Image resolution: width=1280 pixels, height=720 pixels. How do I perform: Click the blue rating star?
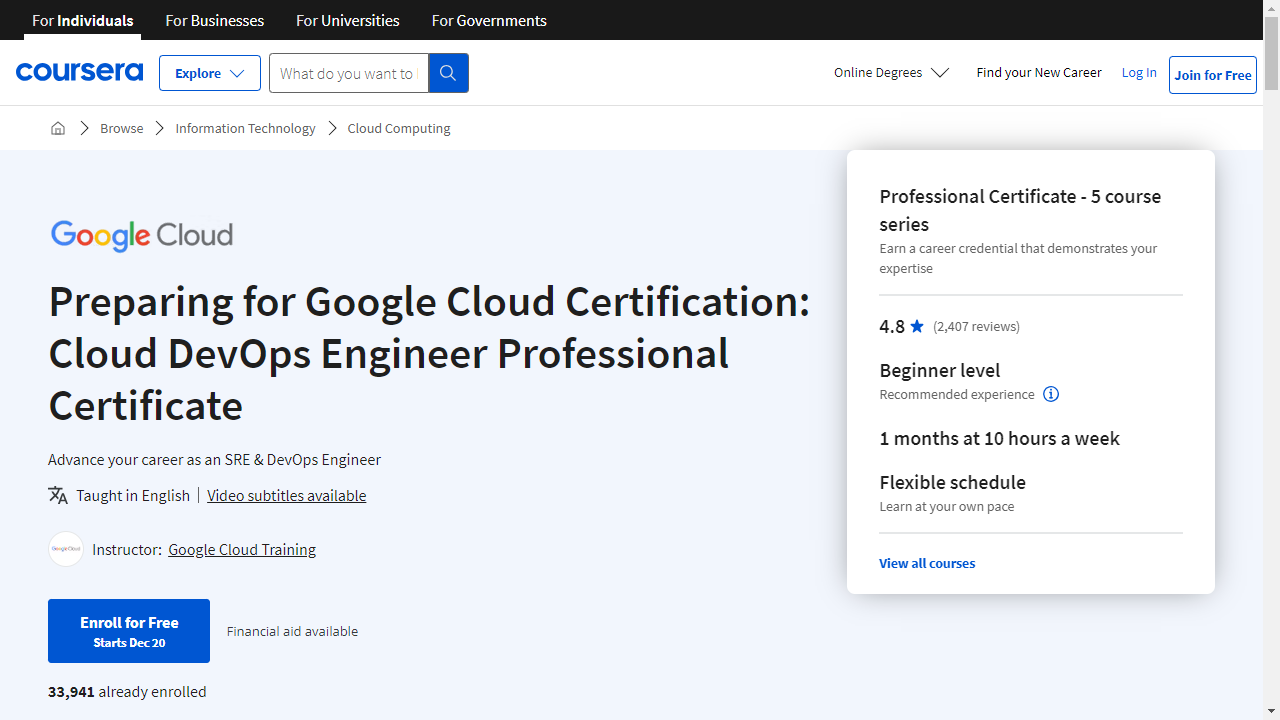[x=917, y=326]
